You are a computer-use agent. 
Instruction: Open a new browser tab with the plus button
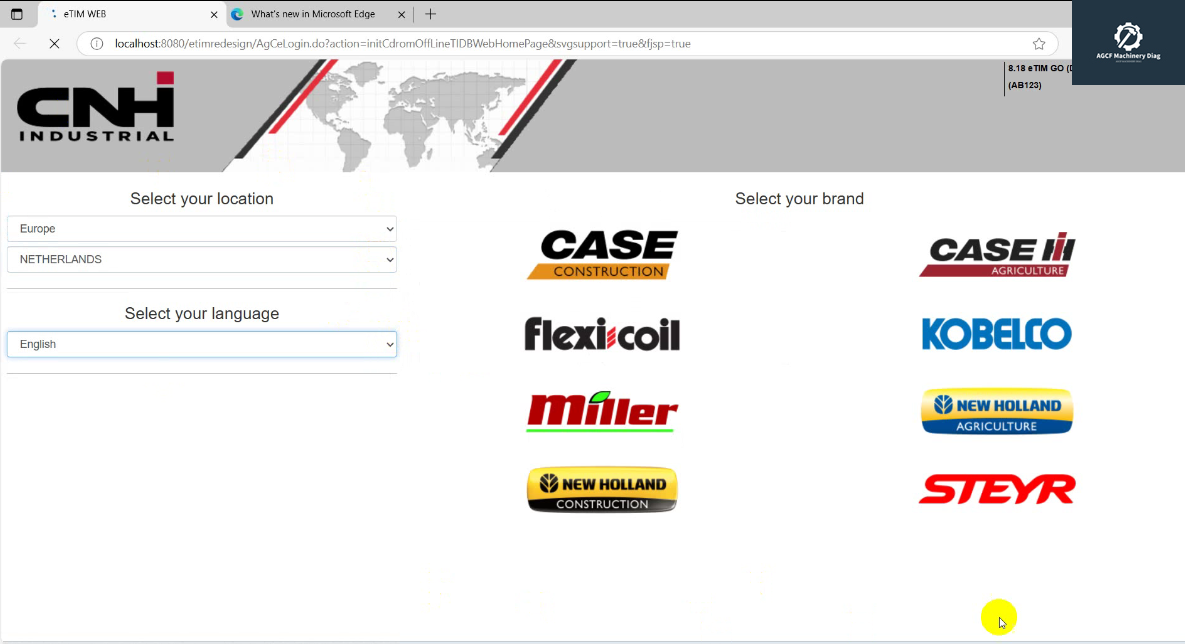click(x=430, y=15)
